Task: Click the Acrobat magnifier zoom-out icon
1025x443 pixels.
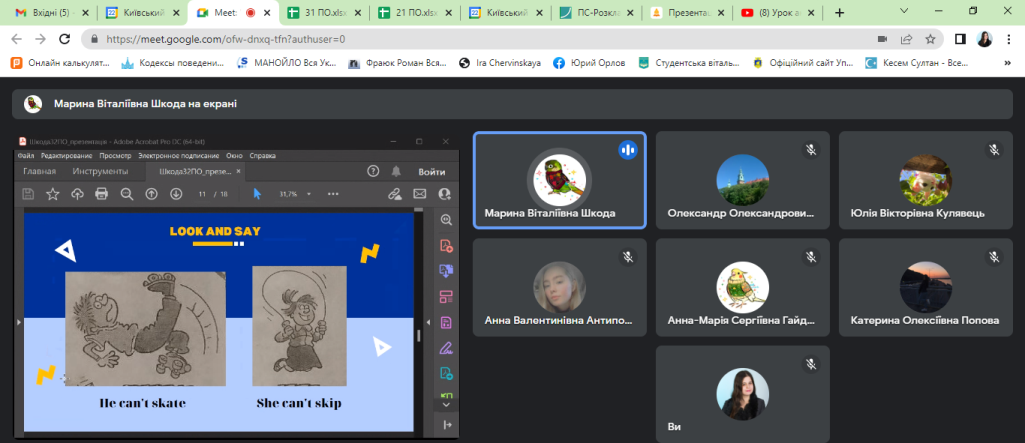Action: point(127,193)
